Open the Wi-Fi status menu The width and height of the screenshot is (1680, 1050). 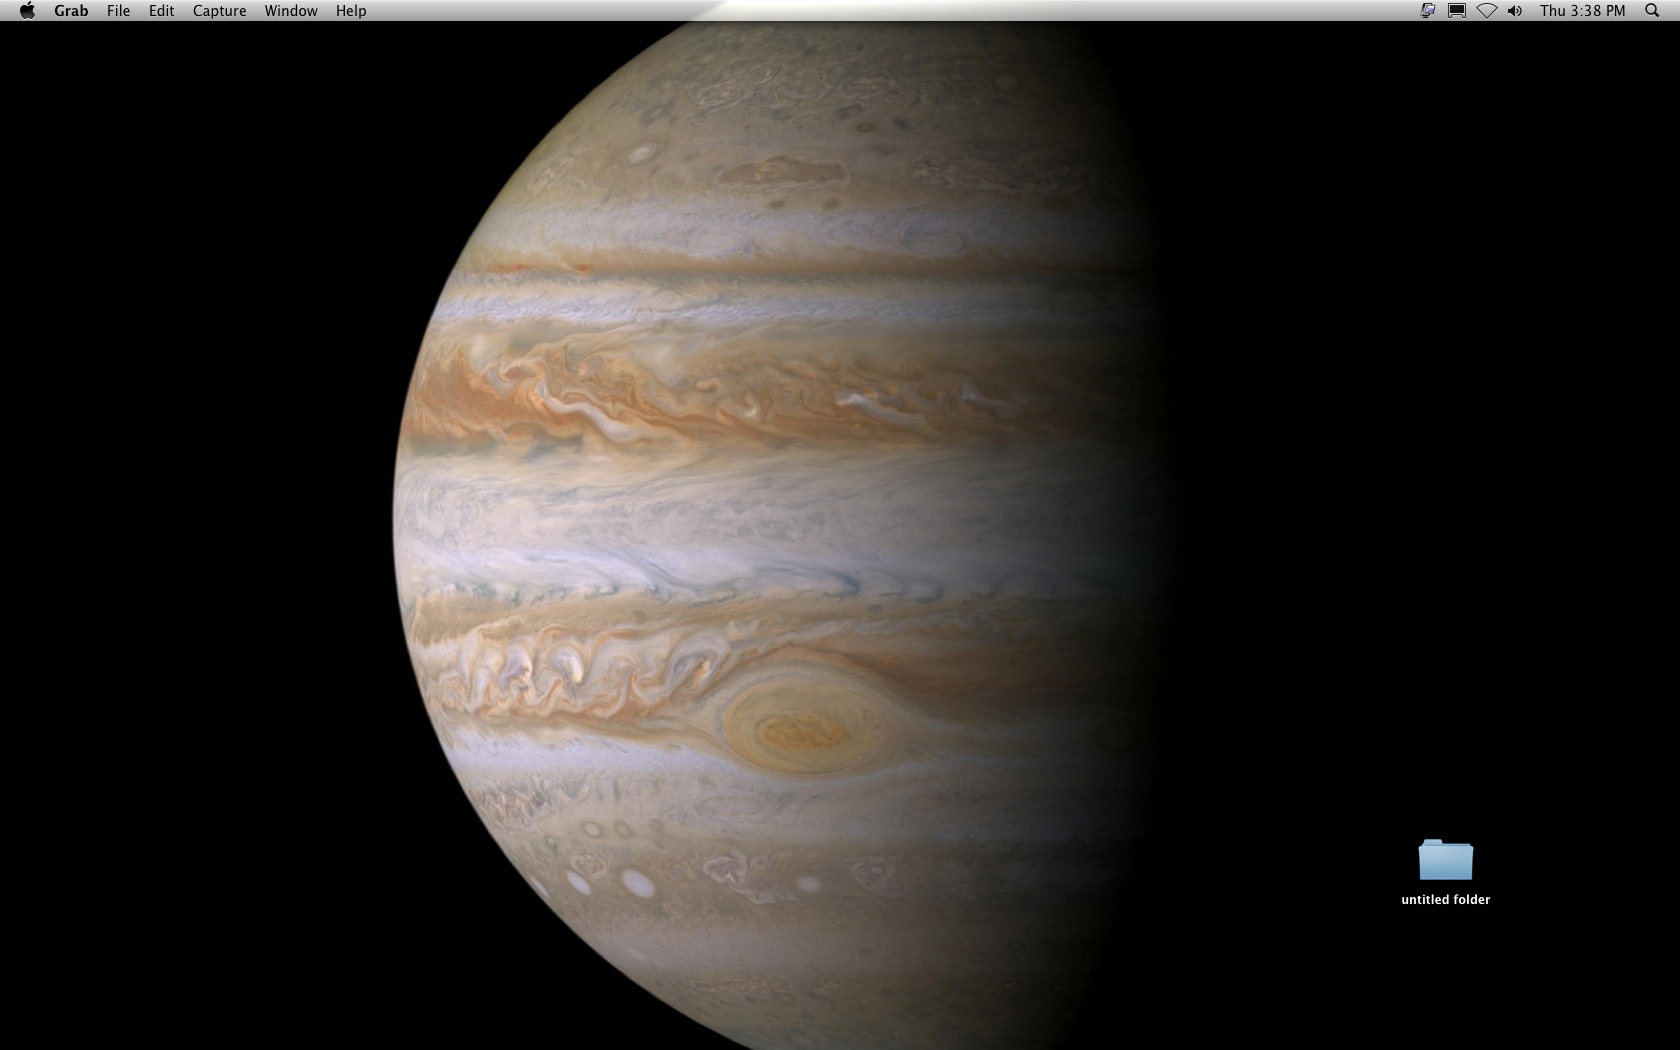coord(1487,11)
